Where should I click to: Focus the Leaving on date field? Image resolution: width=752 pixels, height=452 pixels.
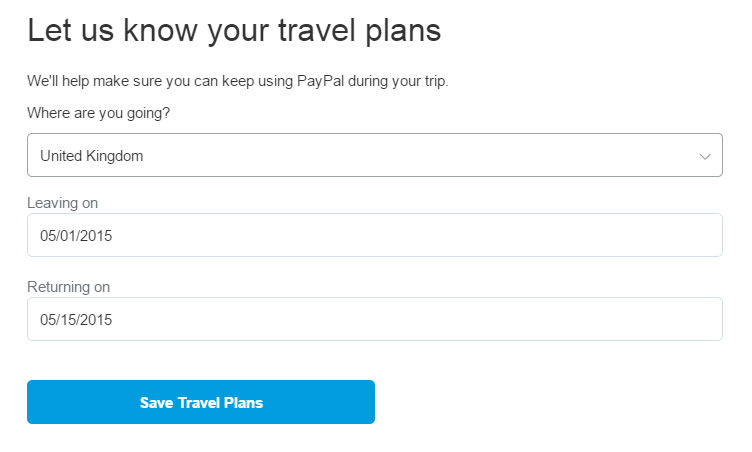click(375, 235)
